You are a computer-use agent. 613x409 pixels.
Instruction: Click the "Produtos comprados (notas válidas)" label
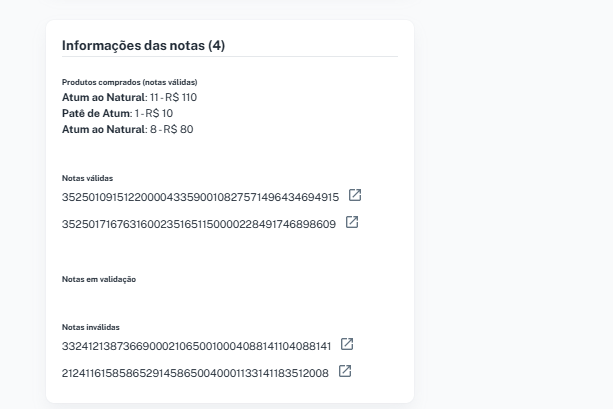coord(129,81)
